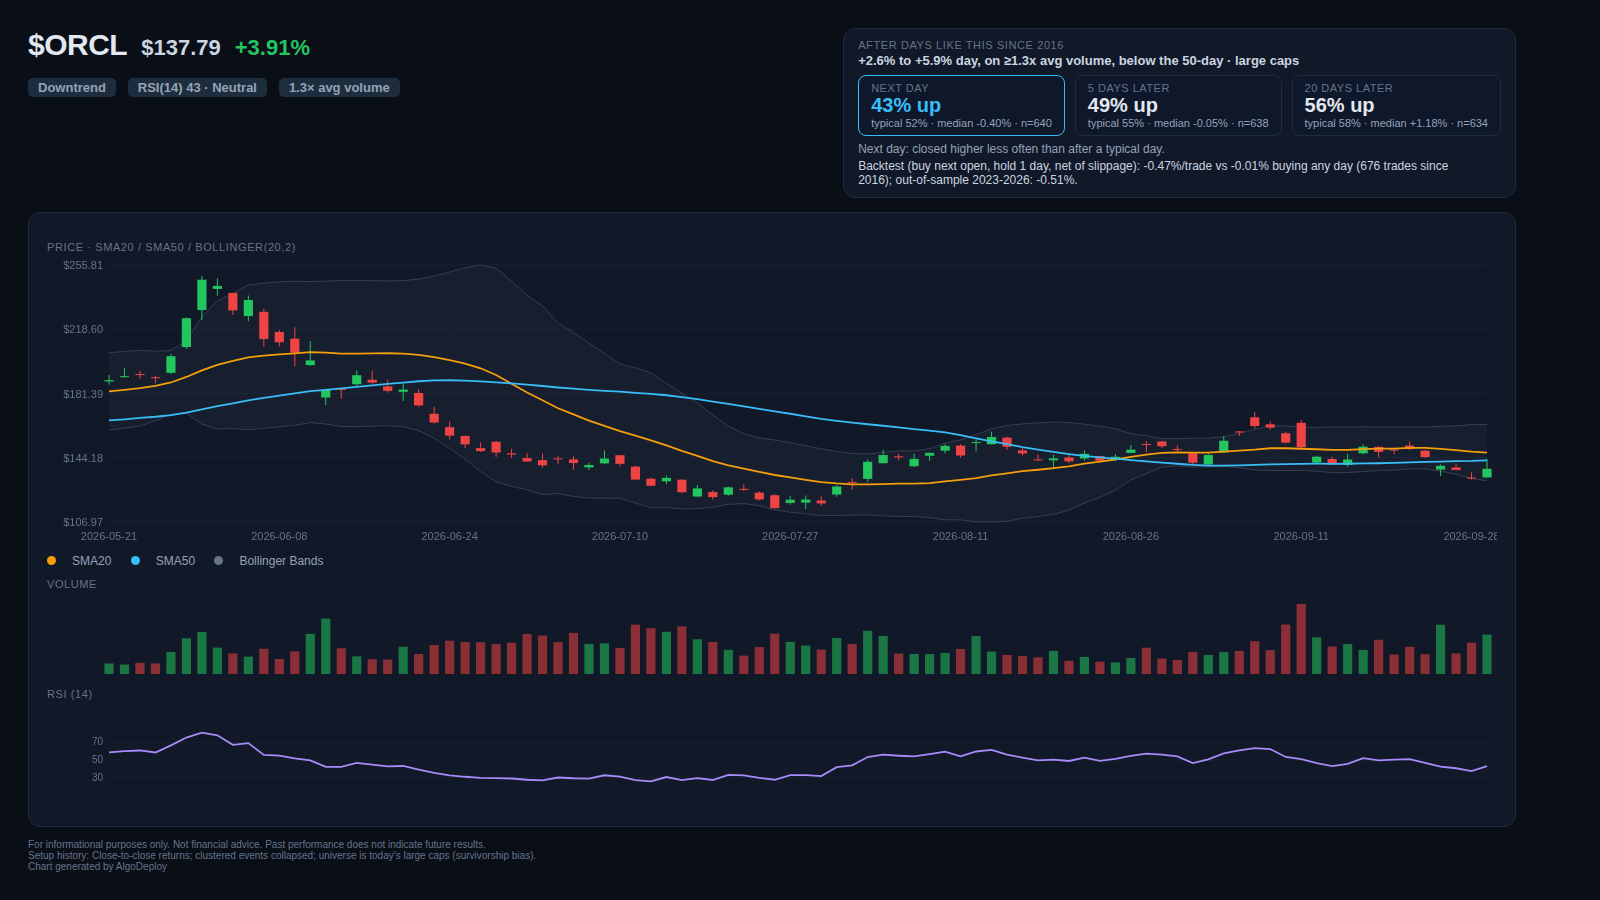Click the tallest red volume bar in mid-September

(1301, 639)
